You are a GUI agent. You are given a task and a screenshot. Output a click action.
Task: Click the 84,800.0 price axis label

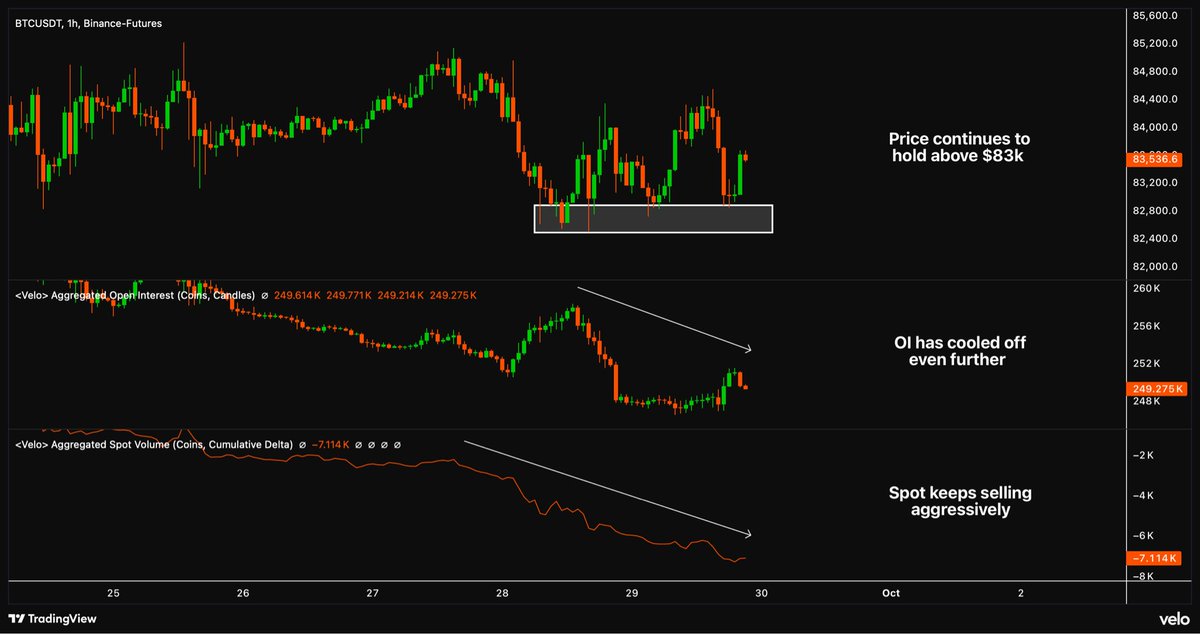tap(1156, 72)
